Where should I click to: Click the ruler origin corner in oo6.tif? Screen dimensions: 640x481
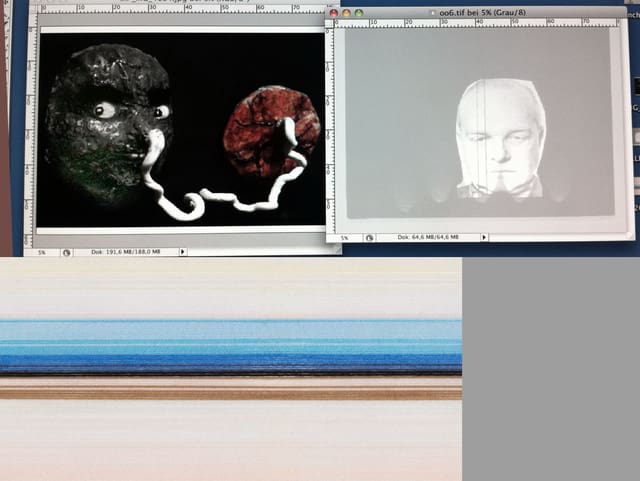[x=331, y=24]
